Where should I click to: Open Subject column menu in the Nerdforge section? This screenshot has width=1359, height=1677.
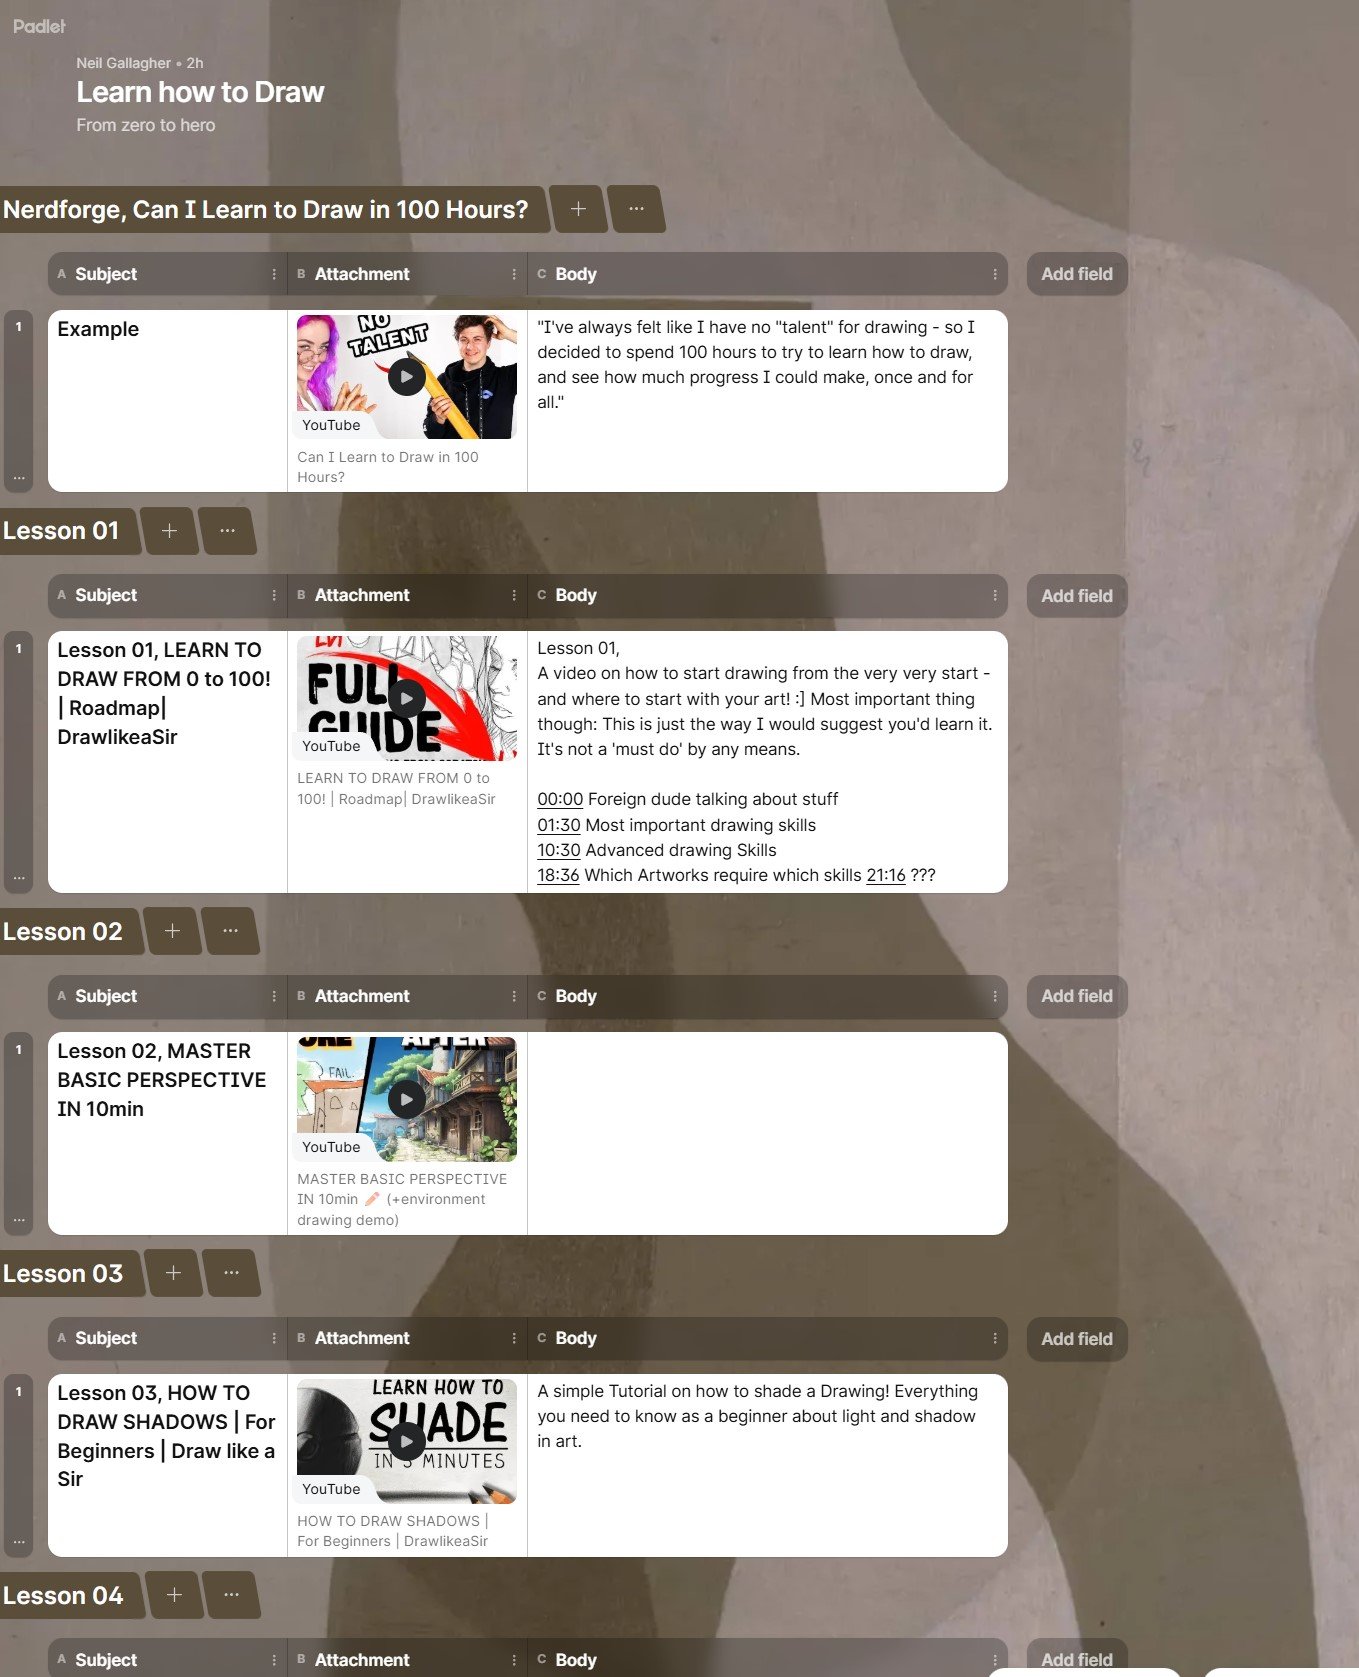(274, 274)
